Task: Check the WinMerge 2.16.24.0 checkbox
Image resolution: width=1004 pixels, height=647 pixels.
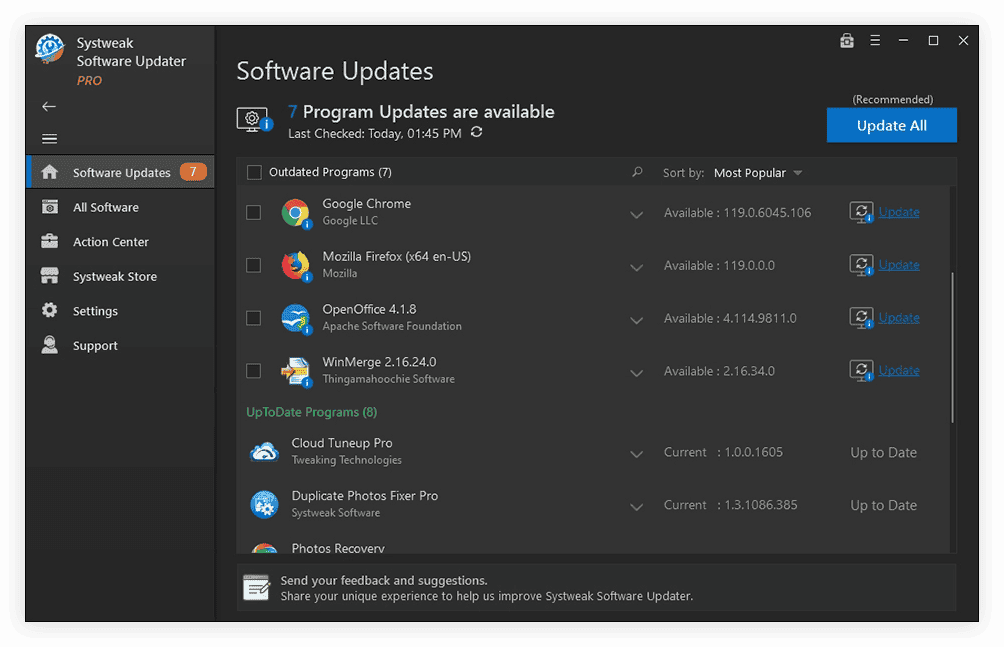Action: [x=254, y=371]
